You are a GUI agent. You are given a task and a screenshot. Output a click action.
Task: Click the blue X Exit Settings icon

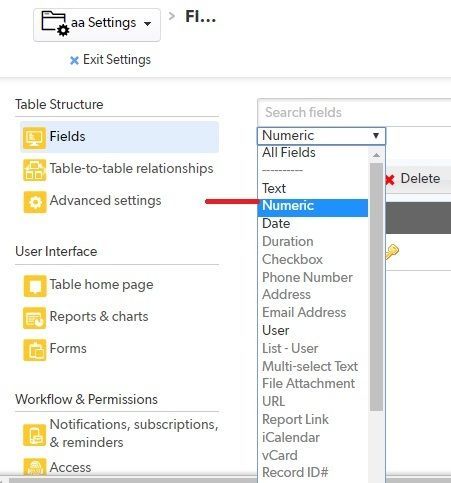[x=74, y=60]
